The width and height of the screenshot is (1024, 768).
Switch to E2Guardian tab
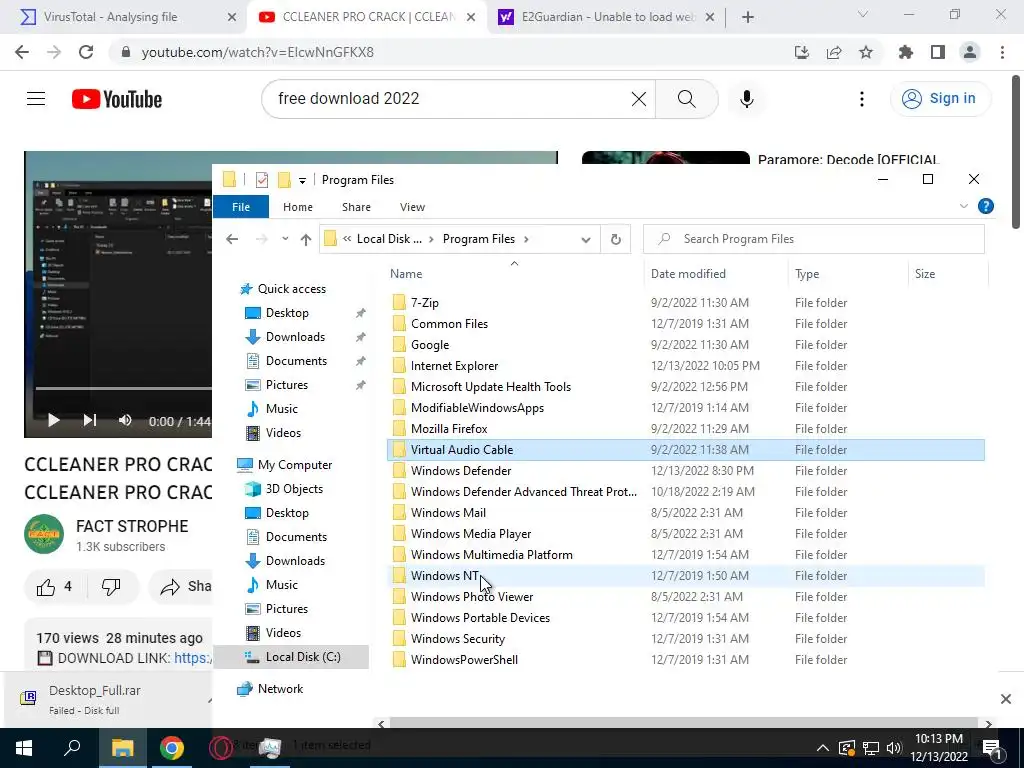pyautogui.click(x=607, y=17)
